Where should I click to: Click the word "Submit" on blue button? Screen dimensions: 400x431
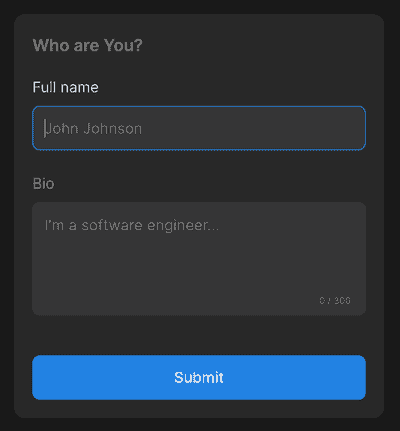pos(199,378)
